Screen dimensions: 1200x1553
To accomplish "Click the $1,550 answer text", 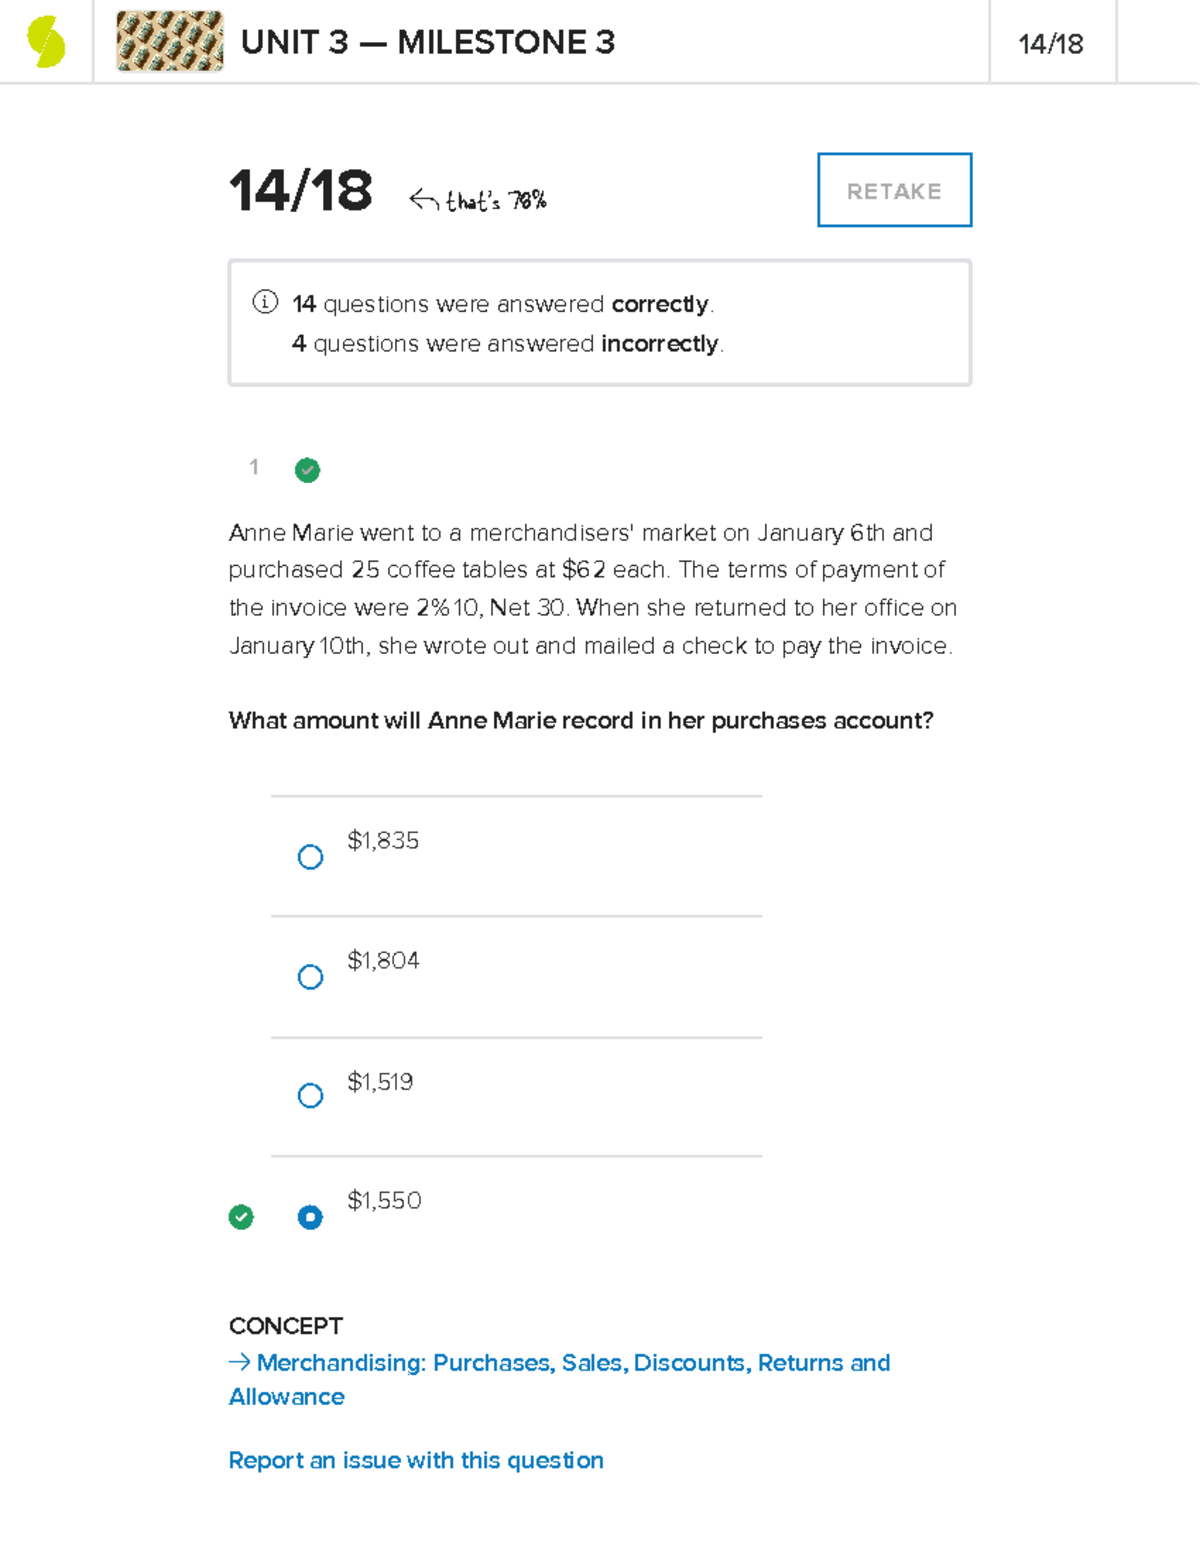I will pyautogui.click(x=384, y=1200).
